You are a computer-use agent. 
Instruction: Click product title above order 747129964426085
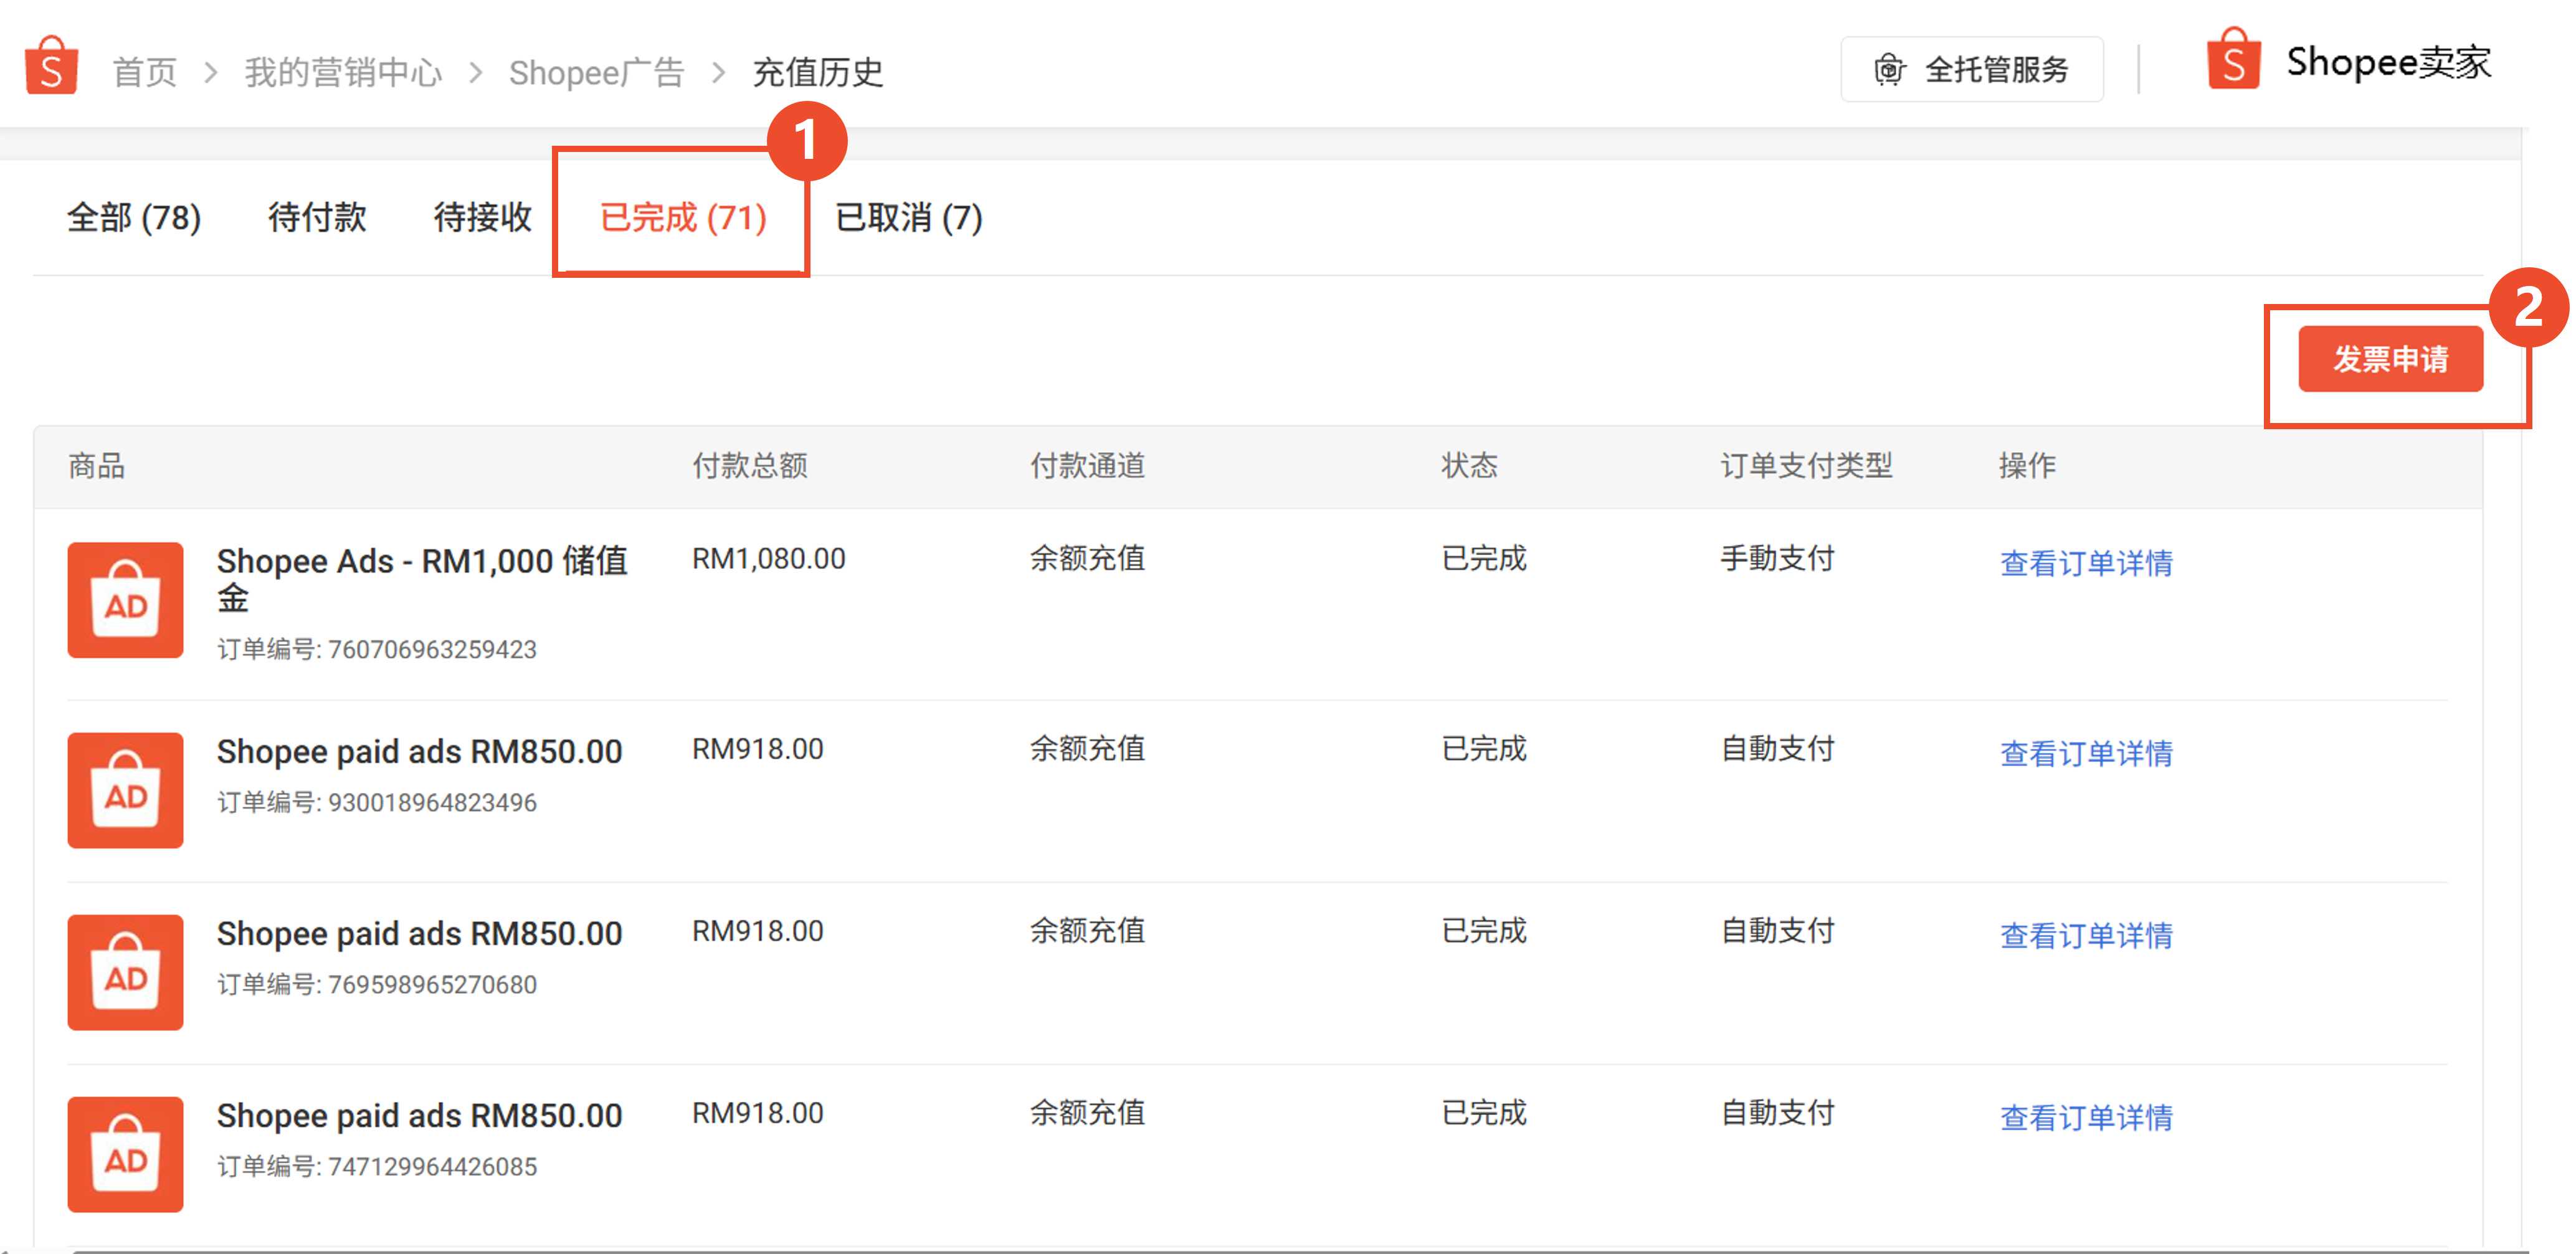419,1115
